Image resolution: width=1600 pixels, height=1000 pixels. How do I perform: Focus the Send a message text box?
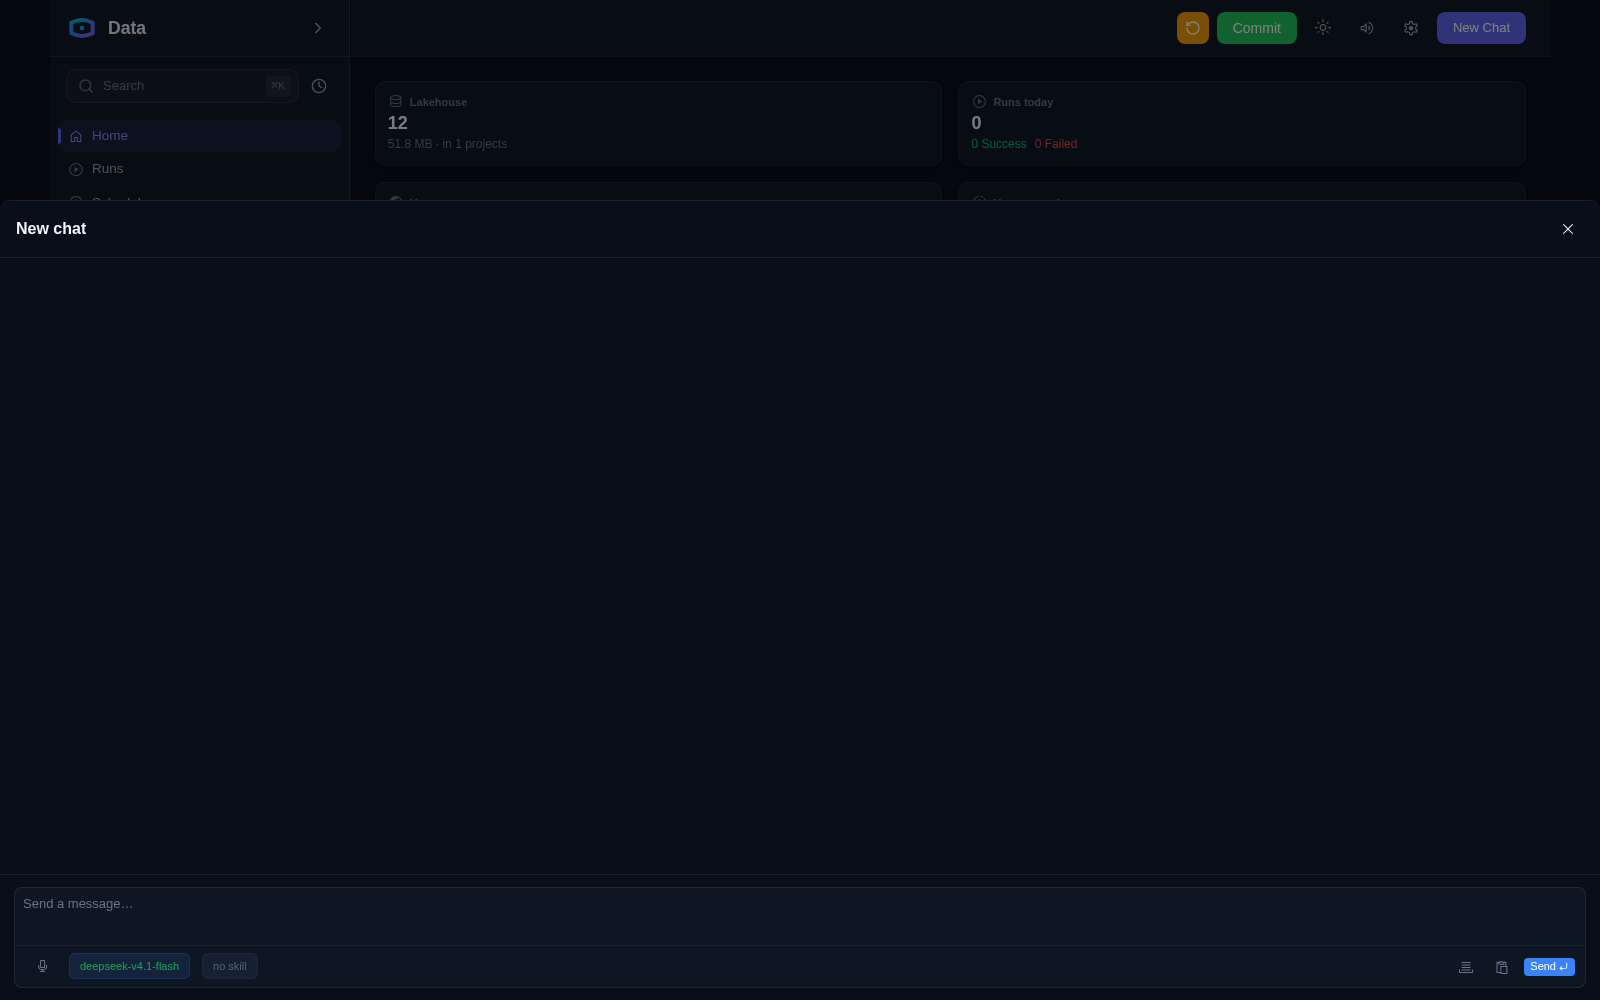[x=800, y=916]
